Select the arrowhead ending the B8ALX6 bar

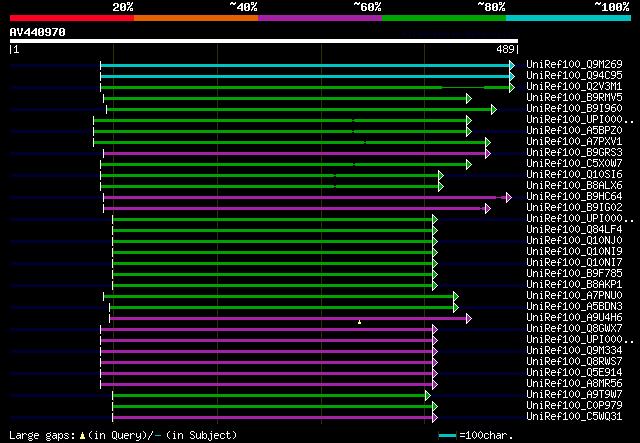441,187
